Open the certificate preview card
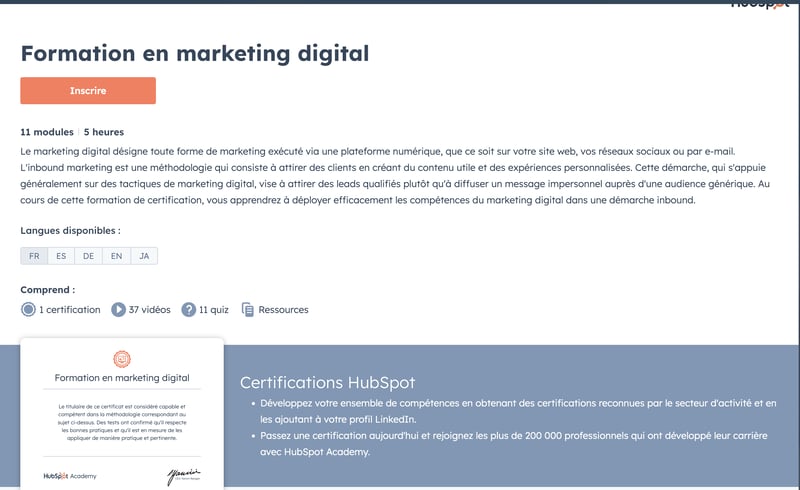This screenshot has height=490, width=800. [122, 414]
